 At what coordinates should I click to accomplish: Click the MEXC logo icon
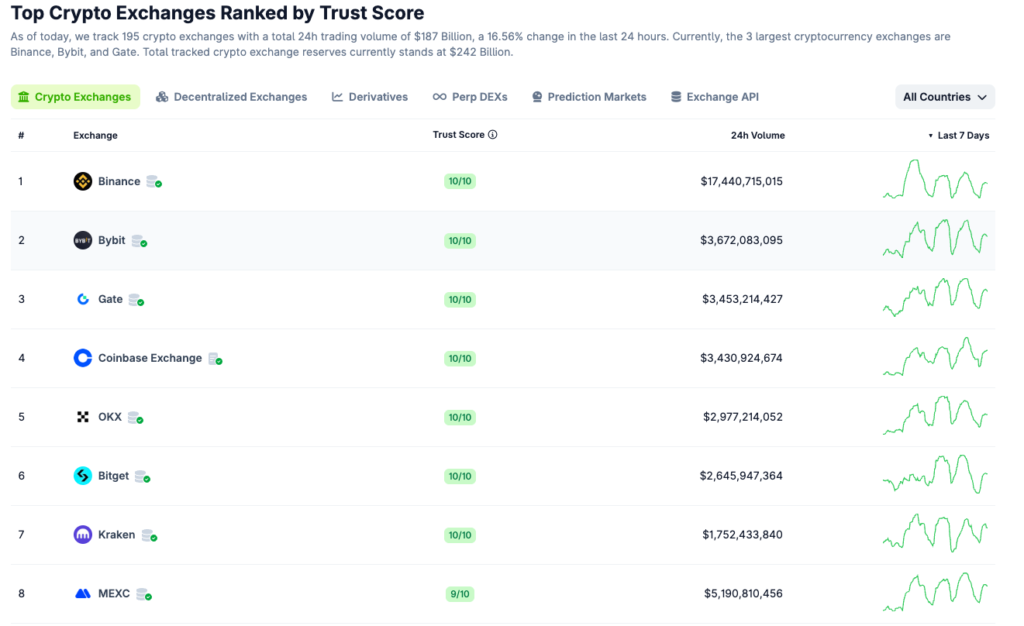[x=83, y=594]
